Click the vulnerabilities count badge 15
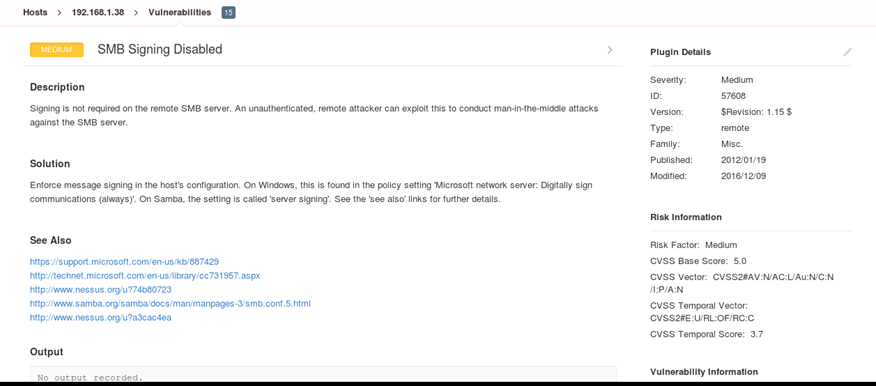The height and width of the screenshot is (386, 876). pyautogui.click(x=228, y=12)
